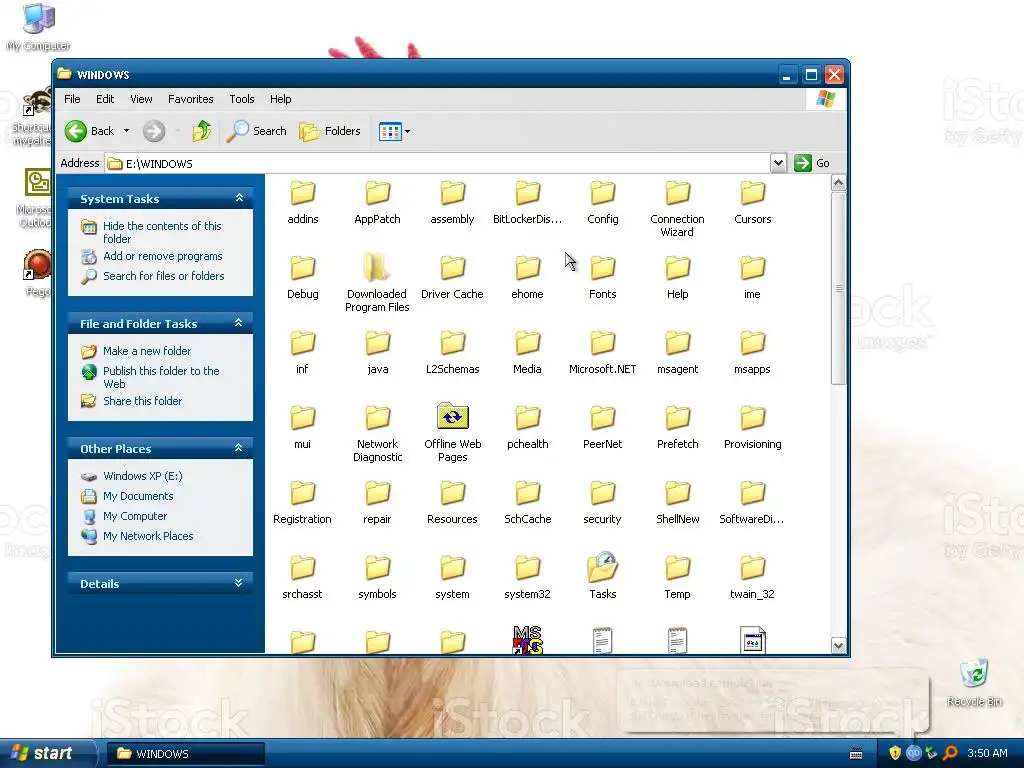Click Hide the contents of this folder

pyautogui.click(x=162, y=232)
